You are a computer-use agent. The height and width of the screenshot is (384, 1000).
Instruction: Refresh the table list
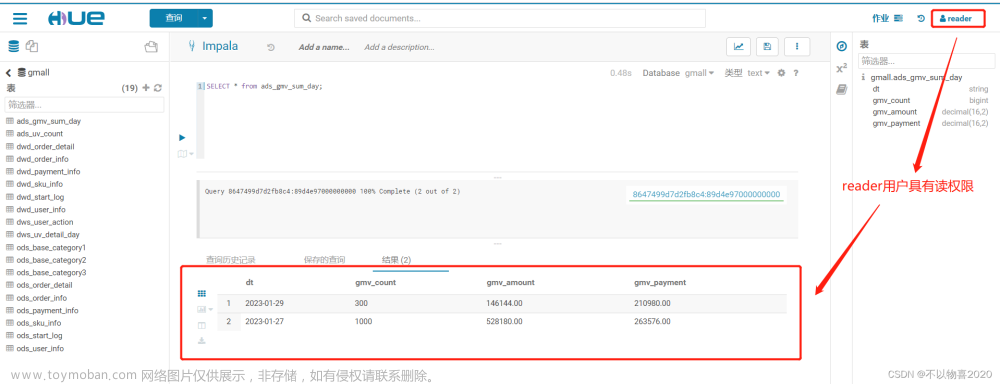pos(158,88)
